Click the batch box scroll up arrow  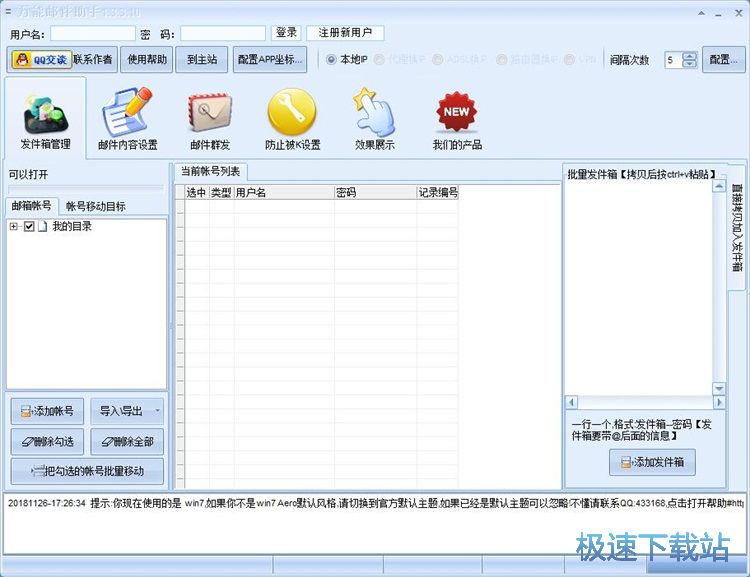(x=719, y=186)
